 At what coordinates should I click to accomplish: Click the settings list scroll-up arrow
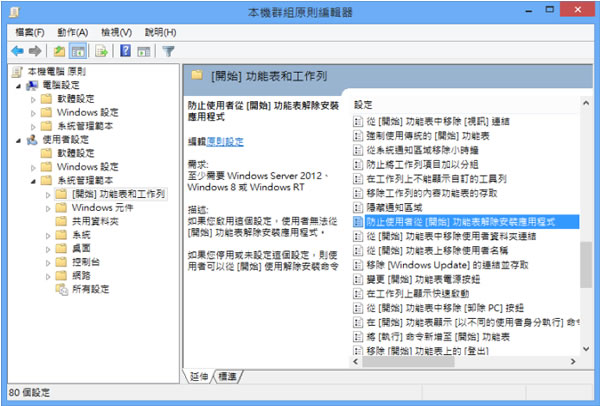click(x=585, y=103)
